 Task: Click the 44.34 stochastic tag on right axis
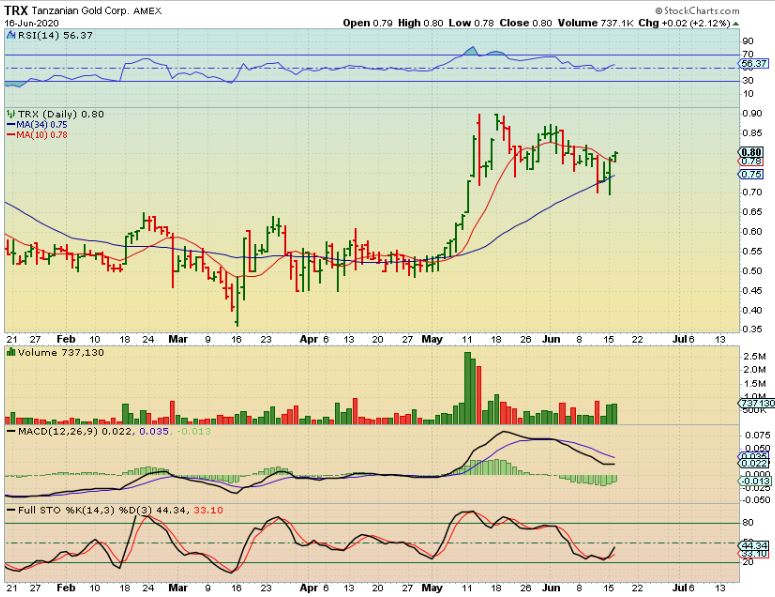click(754, 546)
